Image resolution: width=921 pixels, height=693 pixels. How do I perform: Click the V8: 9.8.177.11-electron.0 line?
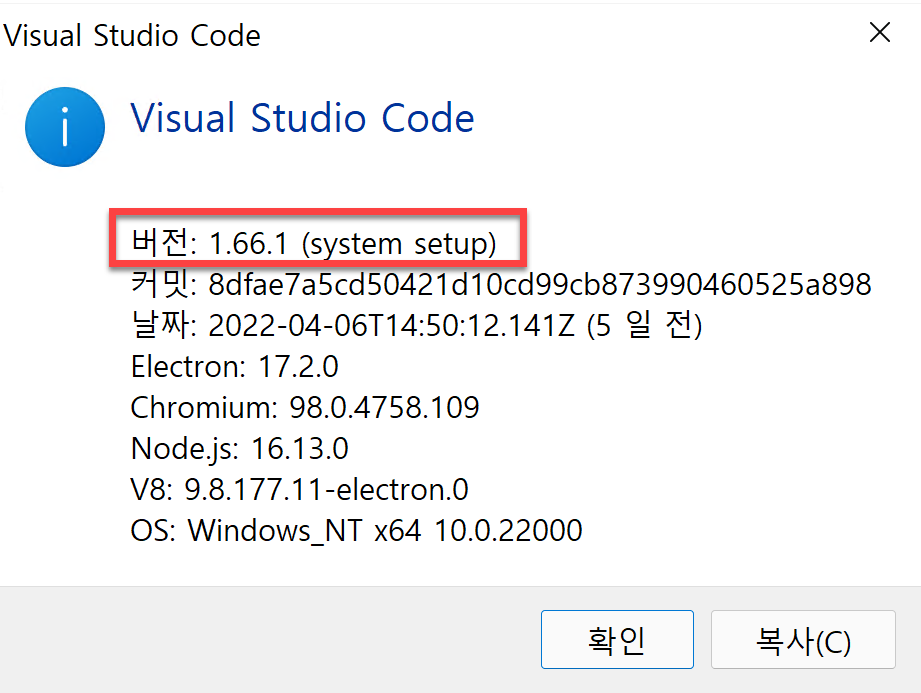pyautogui.click(x=300, y=489)
